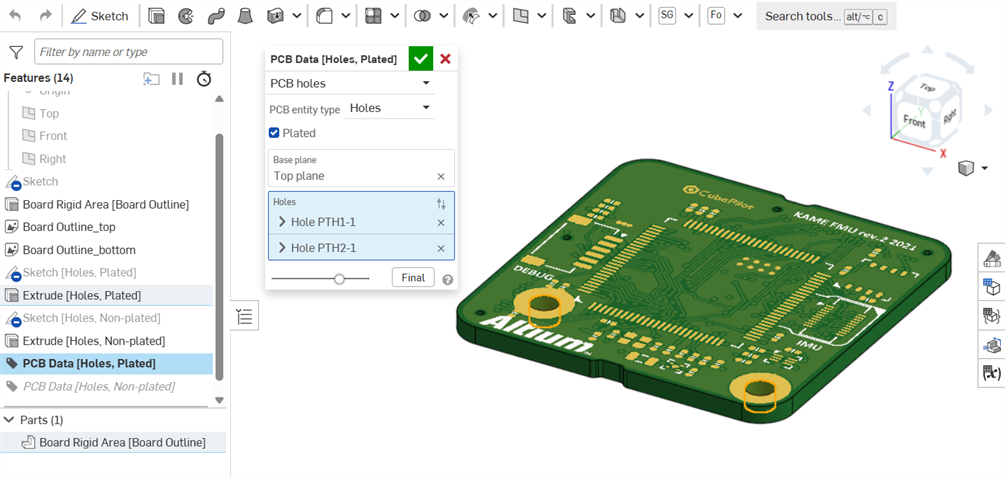This screenshot has height=478, width=1005.
Task: Click the Fo toolbar icon
Action: pyautogui.click(x=716, y=16)
